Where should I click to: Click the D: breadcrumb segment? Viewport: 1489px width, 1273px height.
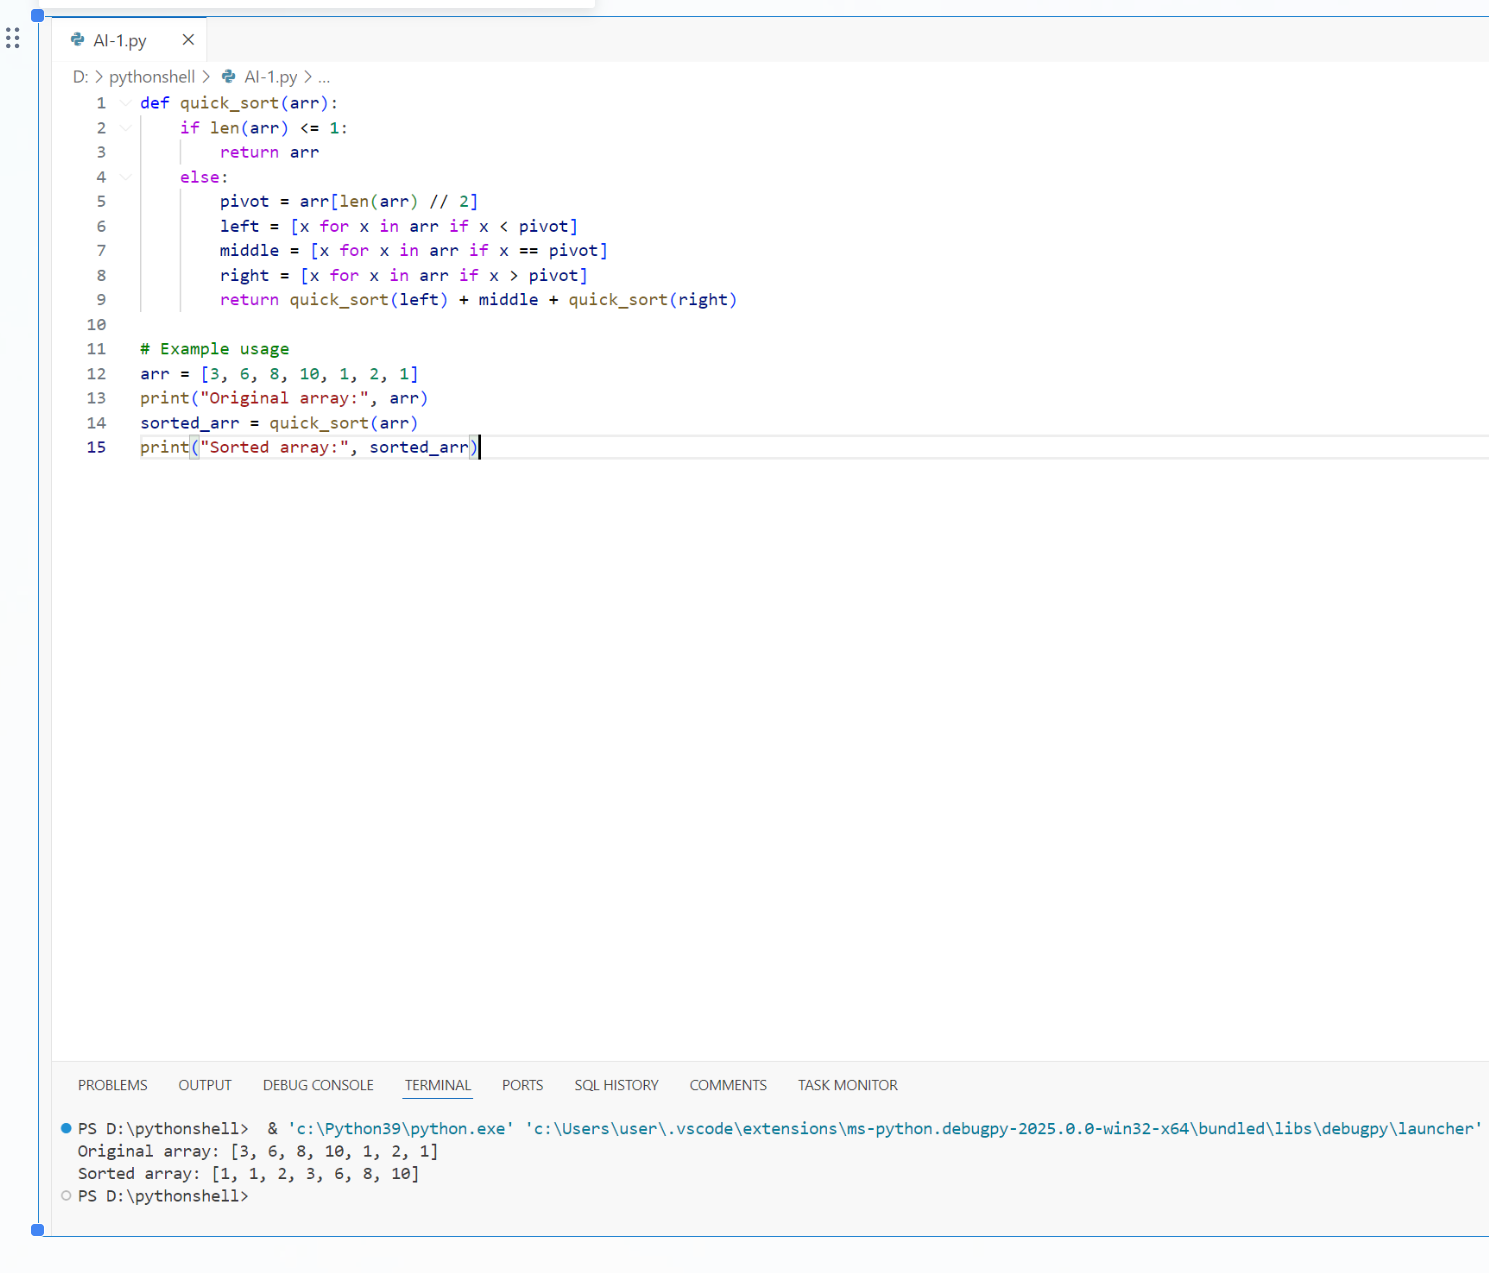coord(80,77)
